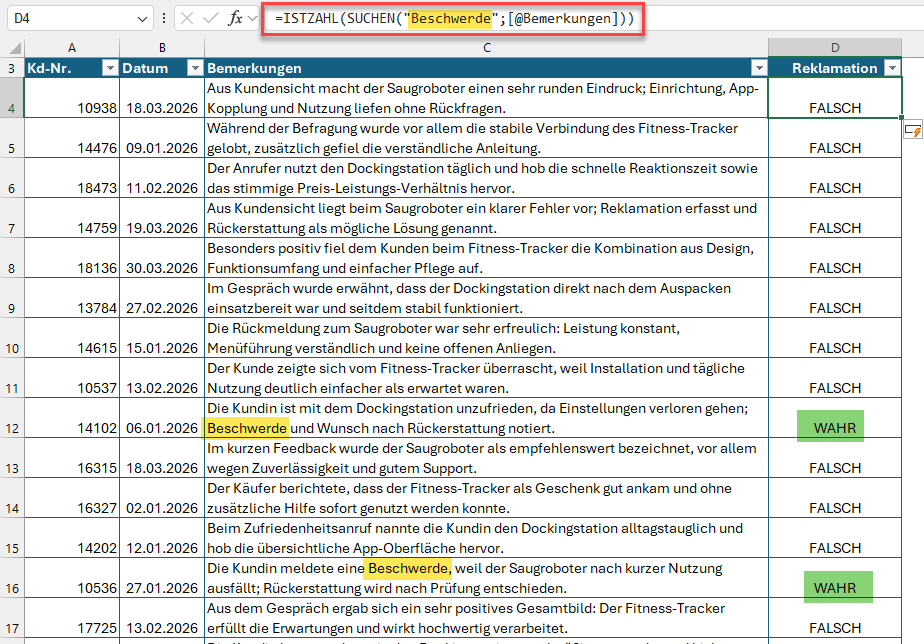Screen dimensions: 924x644
Task: Select date cell 09.01.2026
Action: (162, 138)
